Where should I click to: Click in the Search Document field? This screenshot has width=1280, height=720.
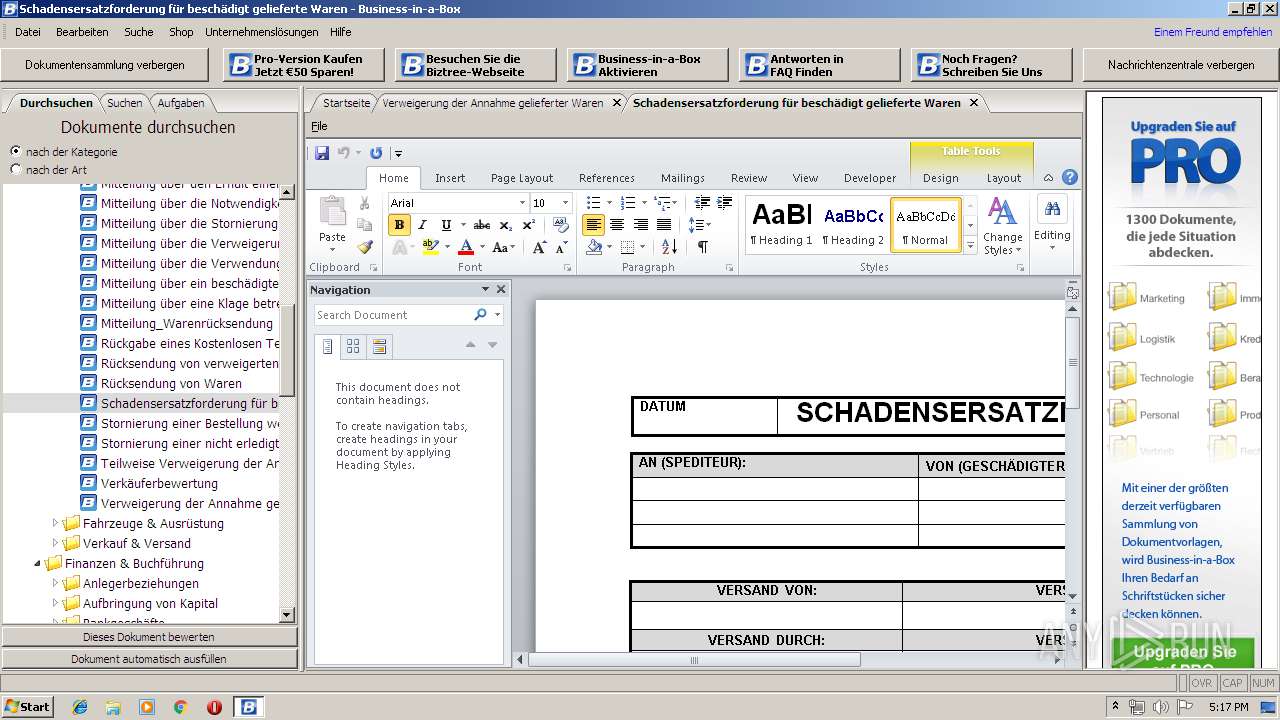[392, 314]
